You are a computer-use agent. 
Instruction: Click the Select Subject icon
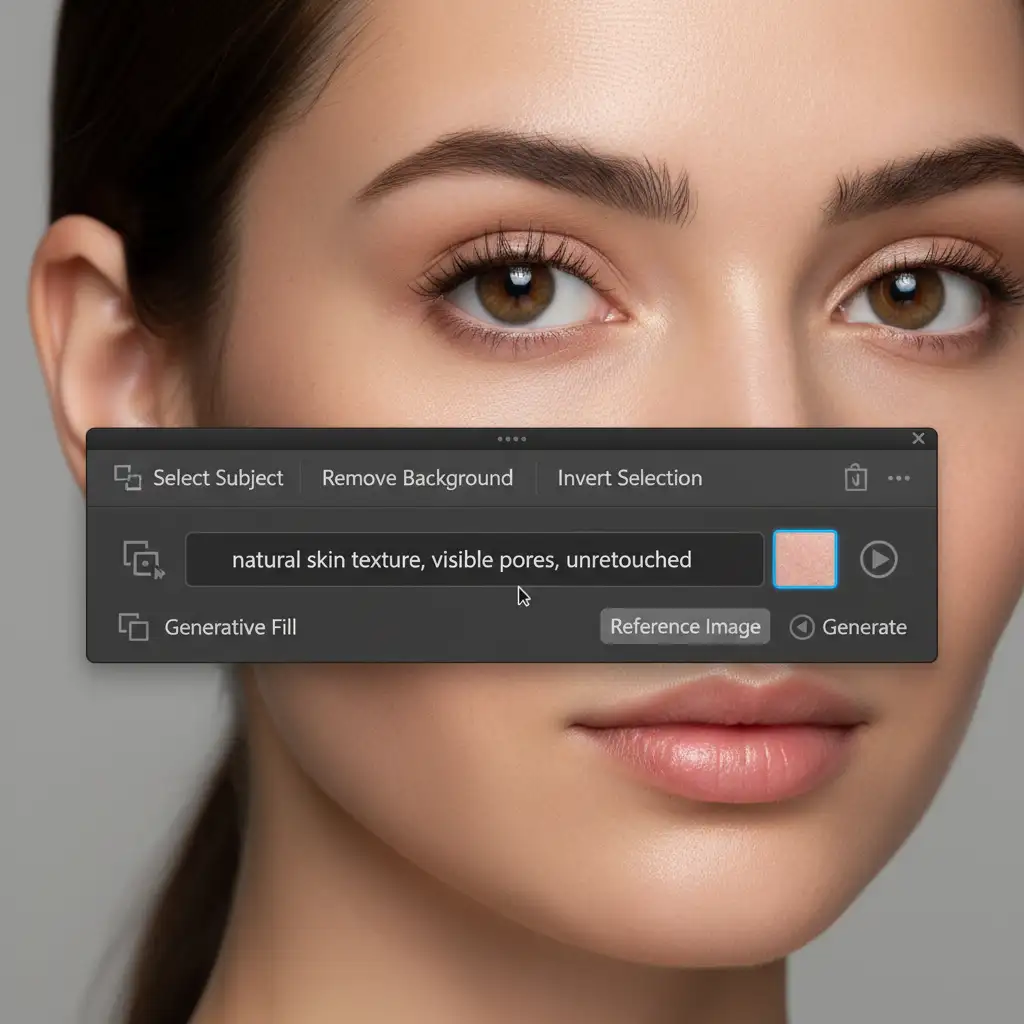(127, 478)
